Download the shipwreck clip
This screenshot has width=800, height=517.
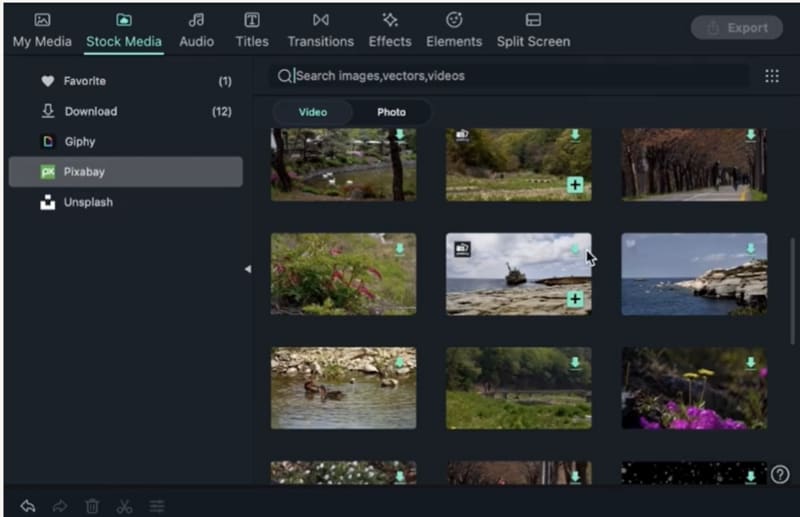click(575, 249)
